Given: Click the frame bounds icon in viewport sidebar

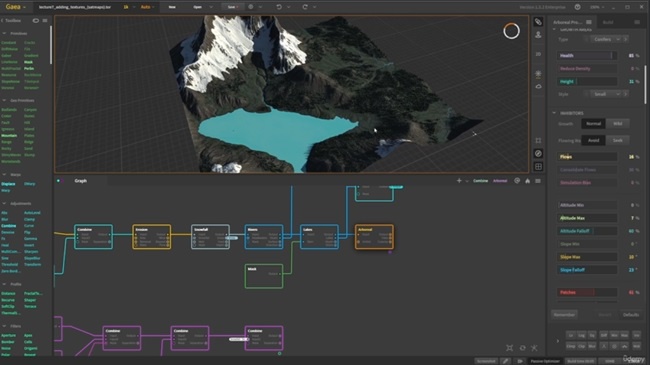Looking at the screenshot, I should [x=538, y=141].
